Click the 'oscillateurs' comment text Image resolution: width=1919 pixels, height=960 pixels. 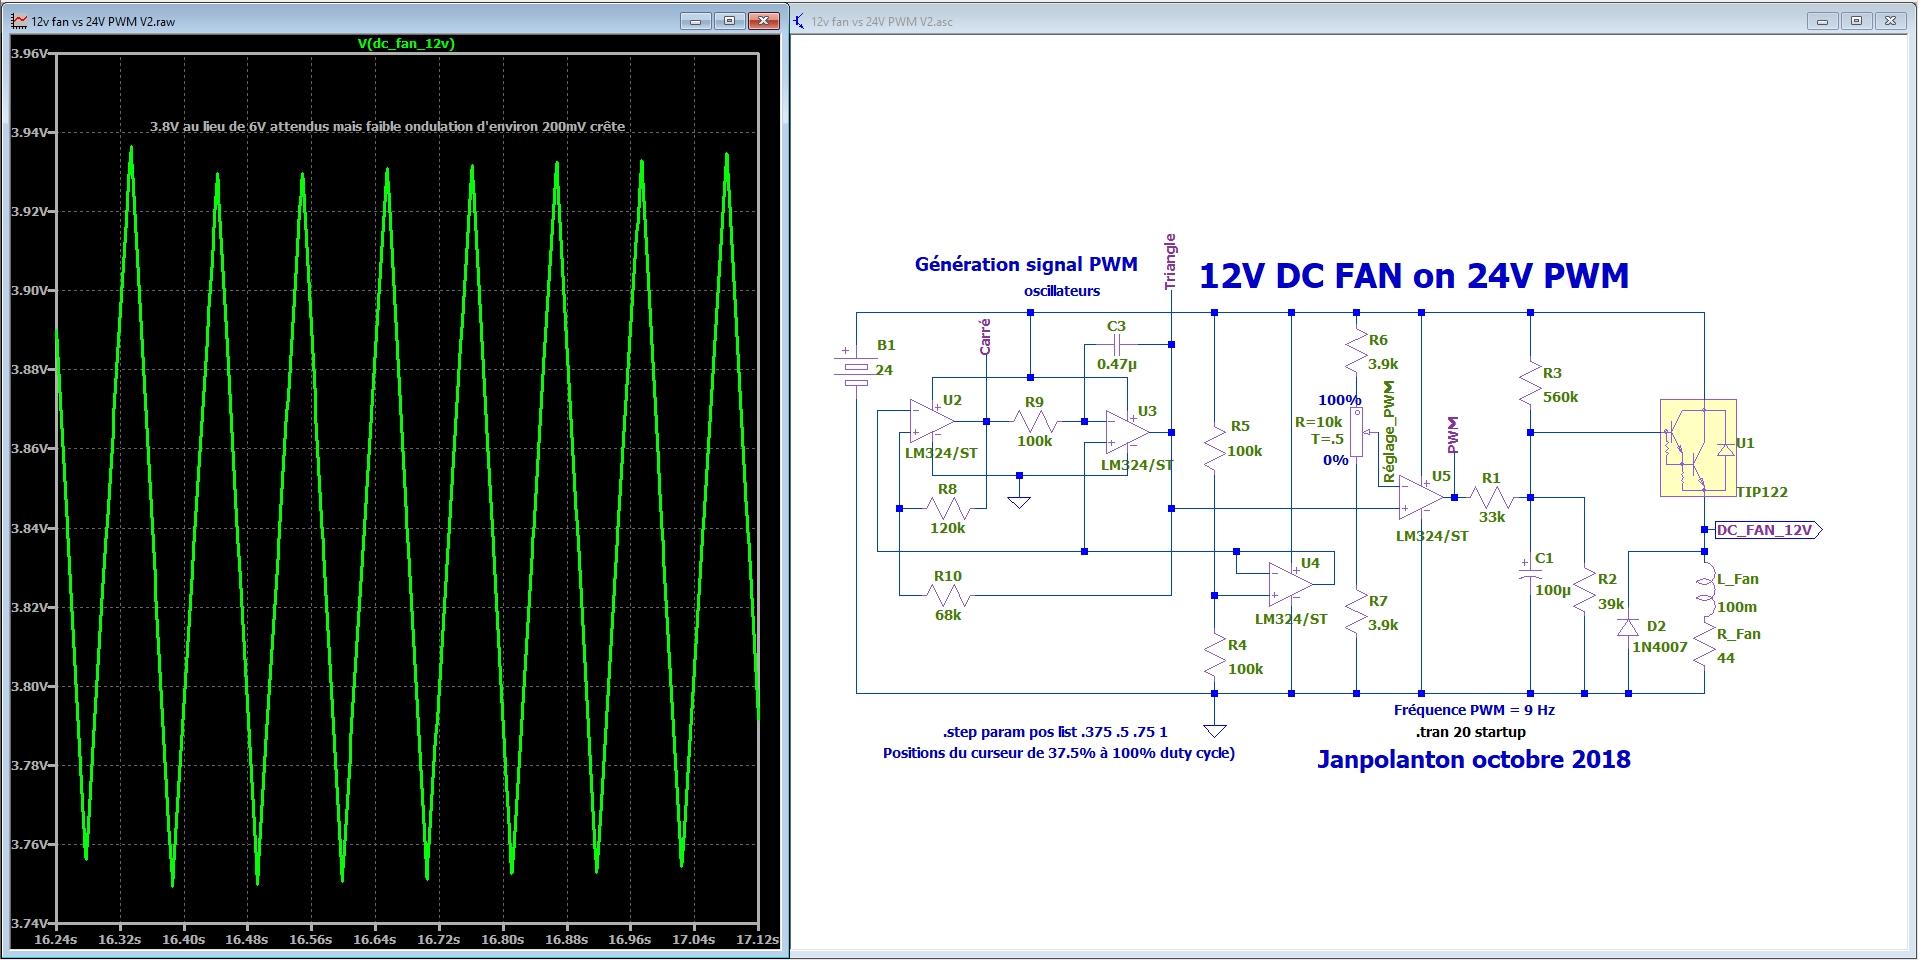[x=1062, y=291]
